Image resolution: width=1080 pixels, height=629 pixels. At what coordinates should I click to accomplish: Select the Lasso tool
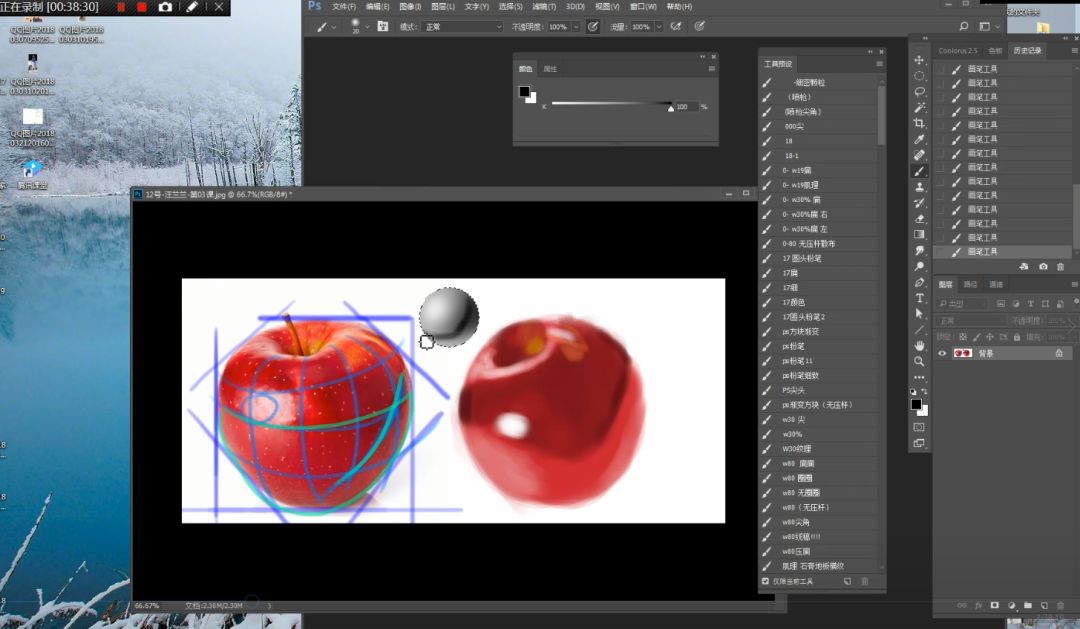[x=919, y=91]
